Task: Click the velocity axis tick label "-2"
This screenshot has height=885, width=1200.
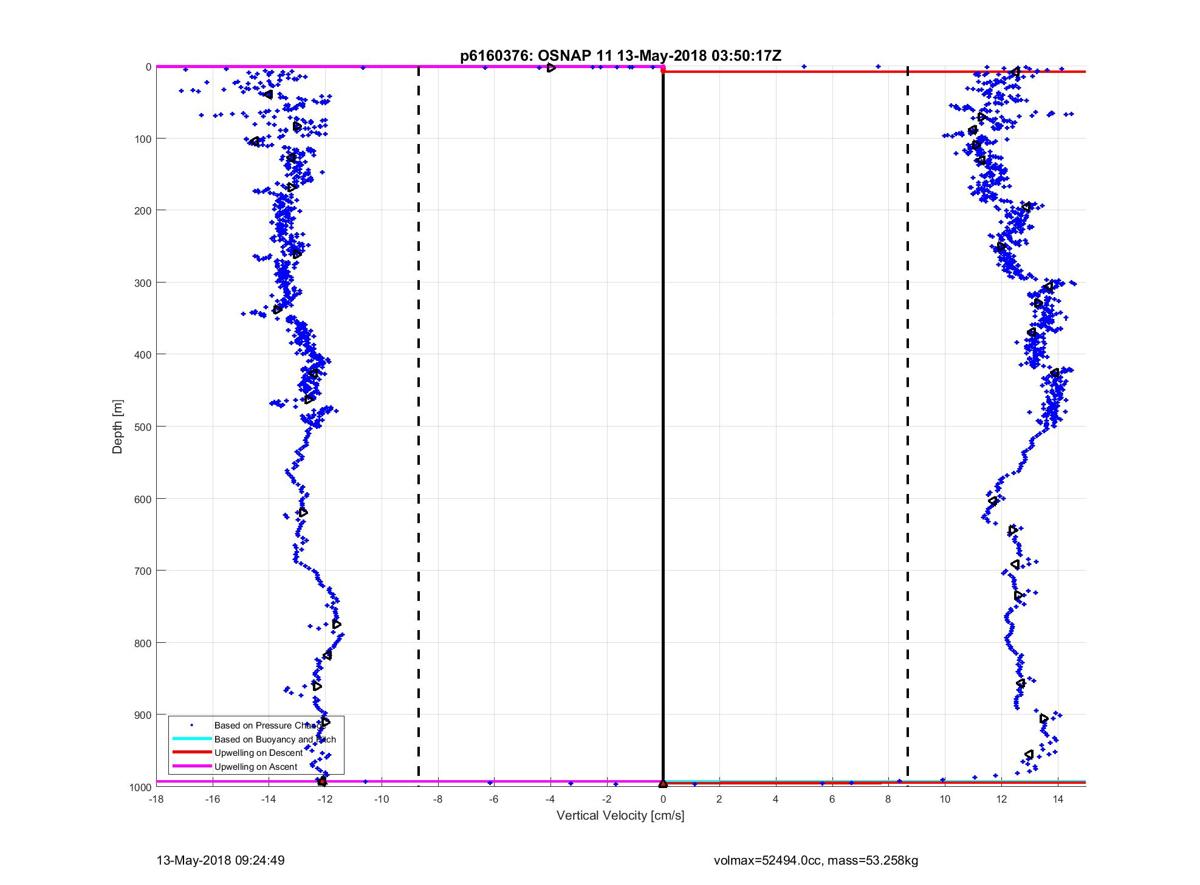Action: 607,799
